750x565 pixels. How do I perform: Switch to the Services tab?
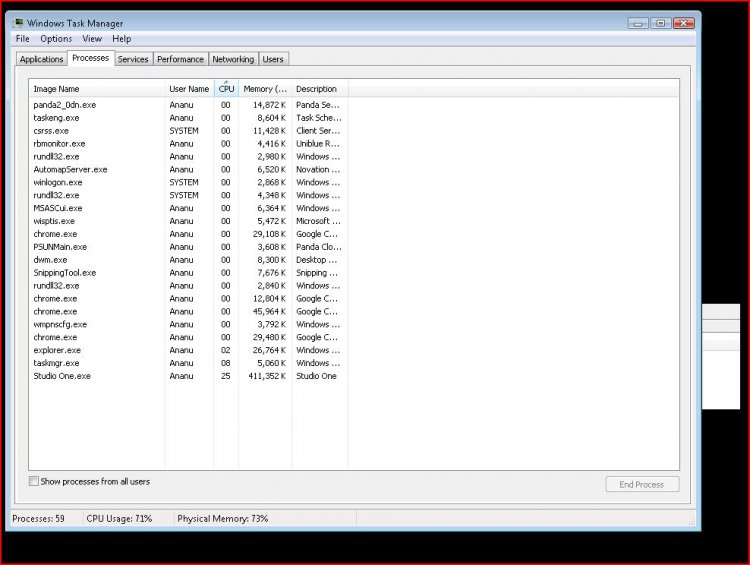(133, 59)
